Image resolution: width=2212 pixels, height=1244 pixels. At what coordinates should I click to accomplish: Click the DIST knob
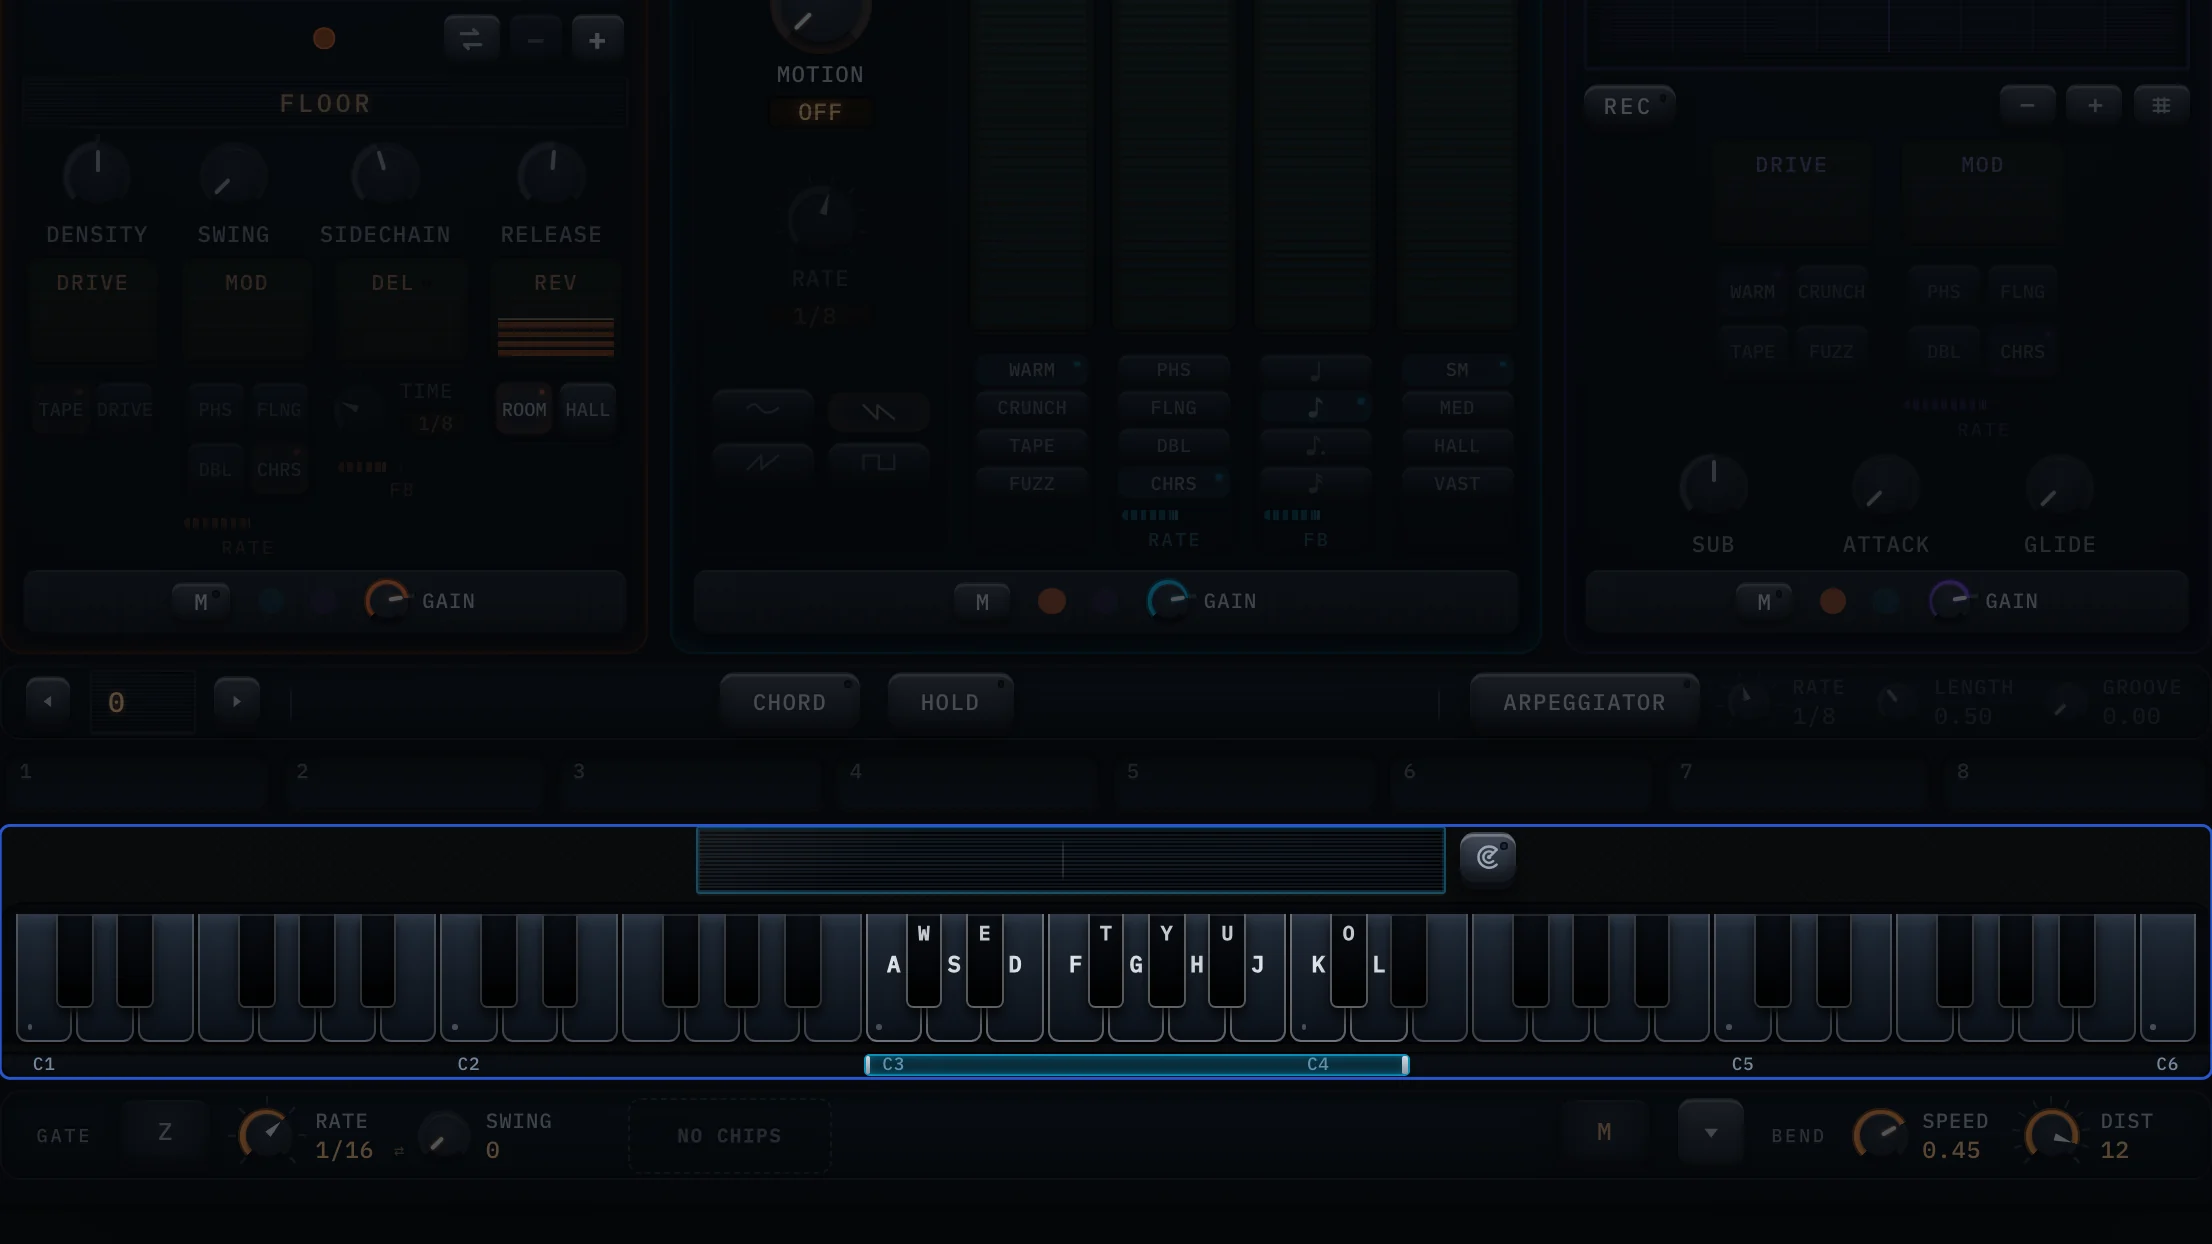click(2051, 1135)
